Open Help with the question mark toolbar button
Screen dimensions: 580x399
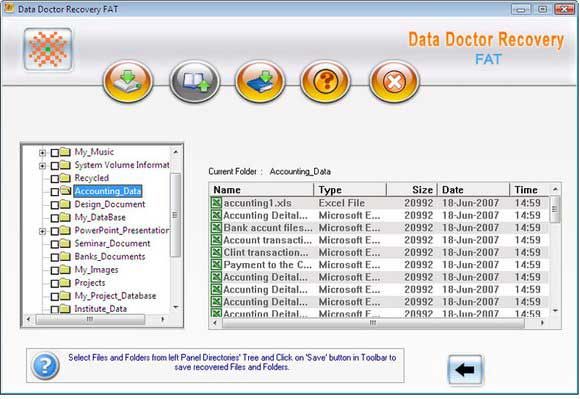(x=325, y=81)
